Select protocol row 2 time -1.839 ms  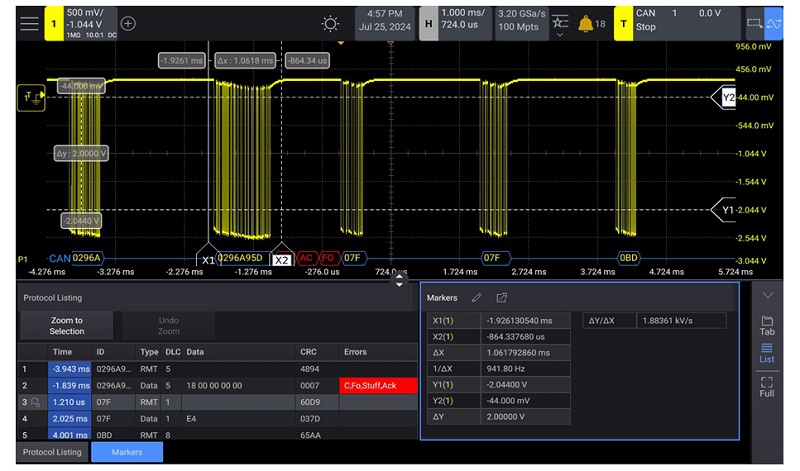click(70, 385)
